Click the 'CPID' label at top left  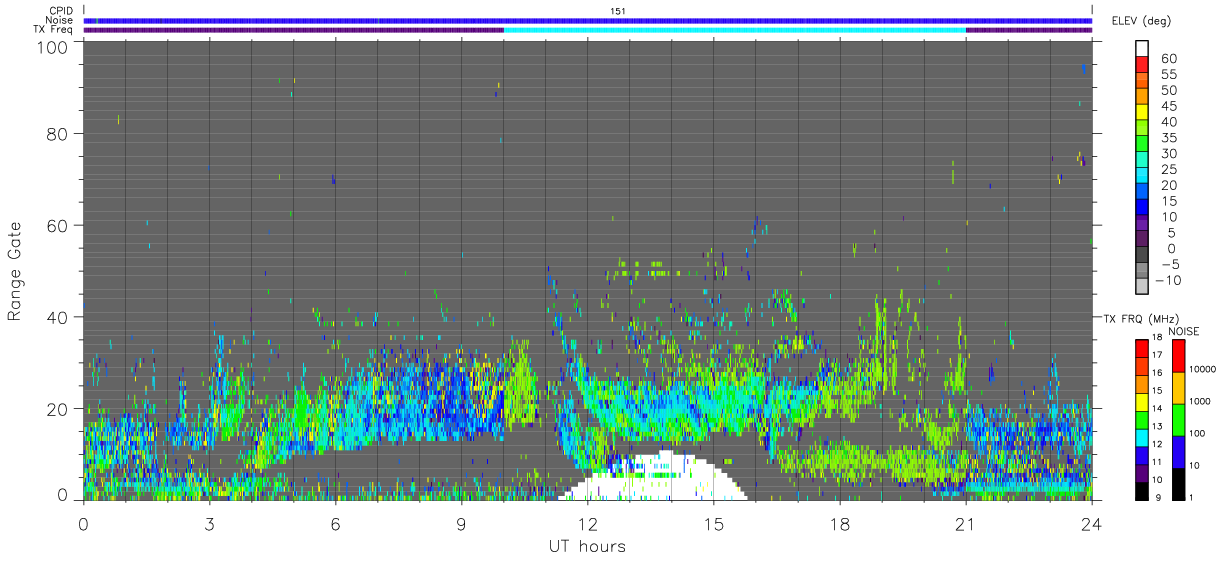[60, 10]
